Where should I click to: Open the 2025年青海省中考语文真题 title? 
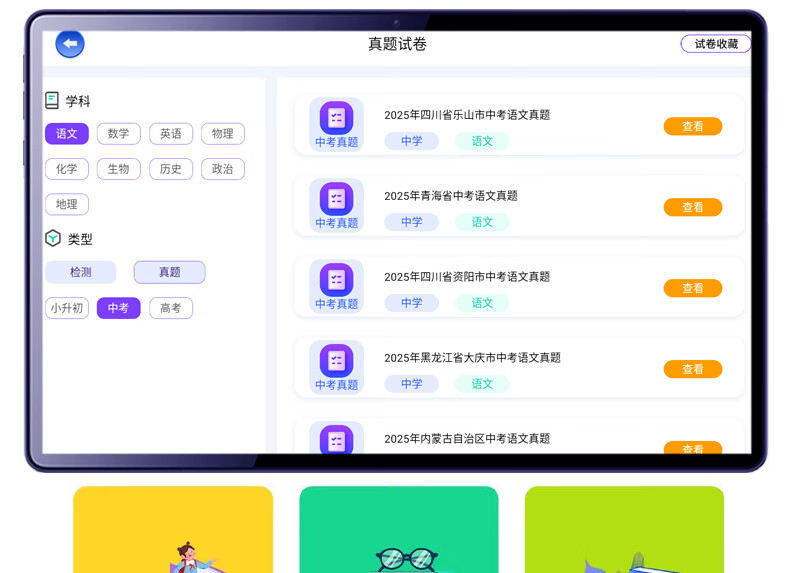point(451,196)
